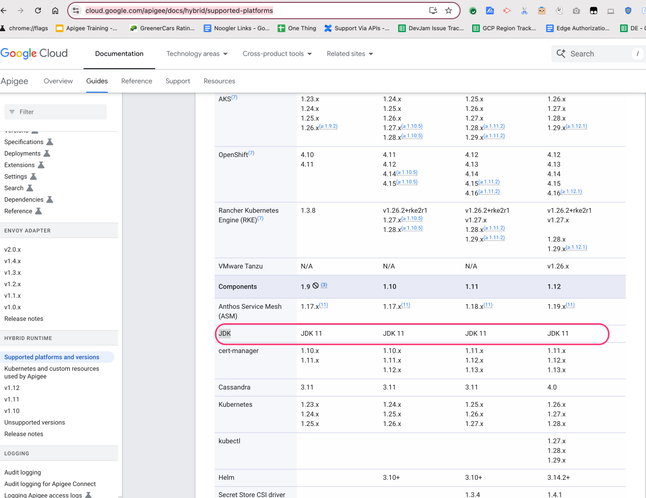Expand the Cross-product tools dropdown
Screen dimensions: 646x498
(x=277, y=54)
